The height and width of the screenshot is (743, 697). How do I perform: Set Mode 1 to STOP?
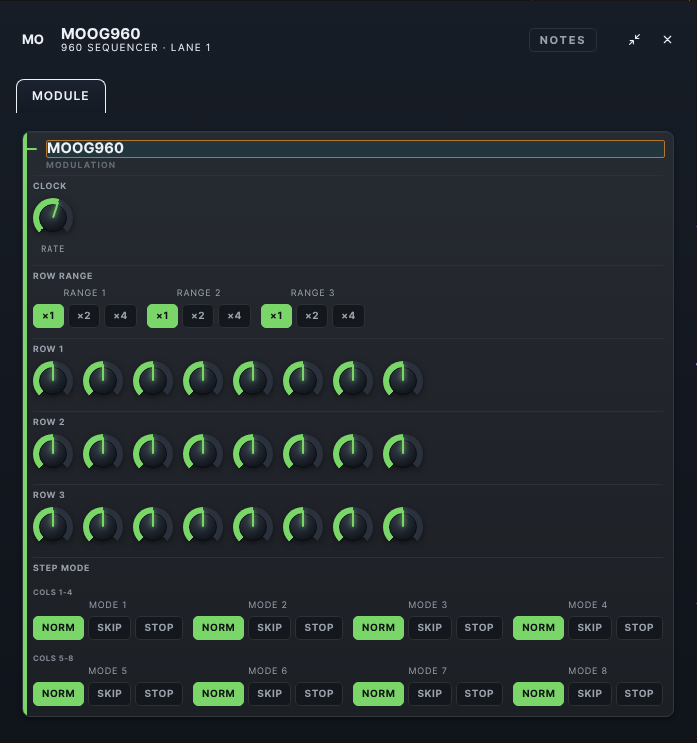(x=159, y=628)
